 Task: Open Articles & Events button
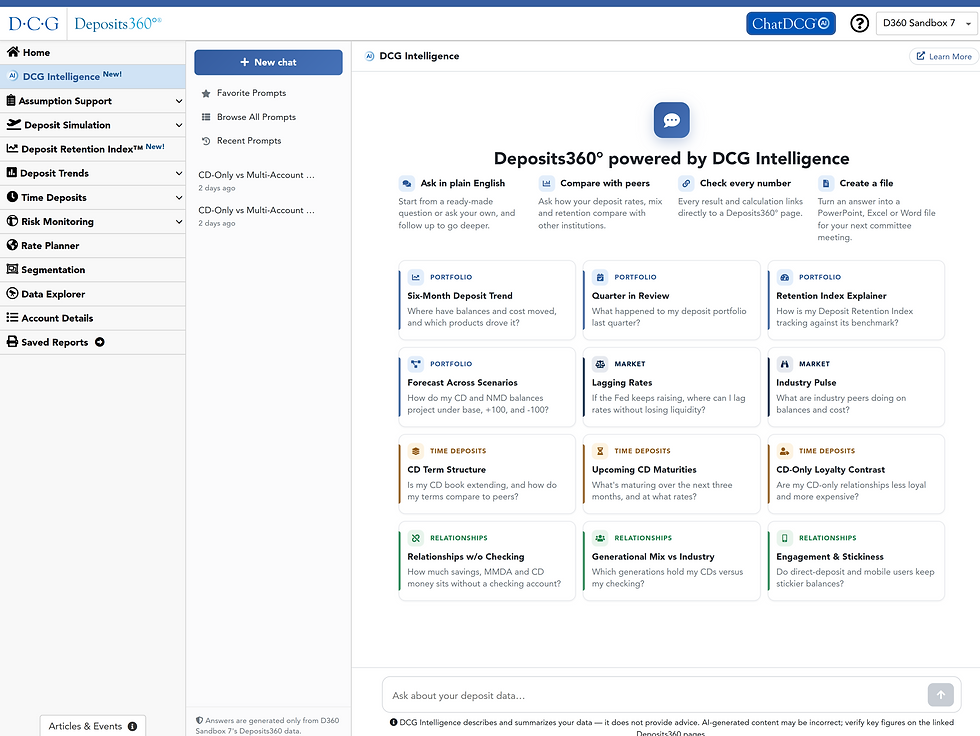[92, 725]
